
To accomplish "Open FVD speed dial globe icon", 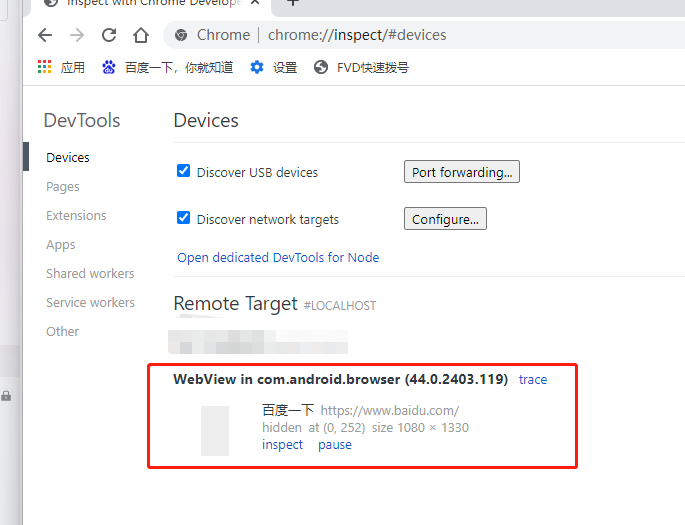I will [x=321, y=67].
